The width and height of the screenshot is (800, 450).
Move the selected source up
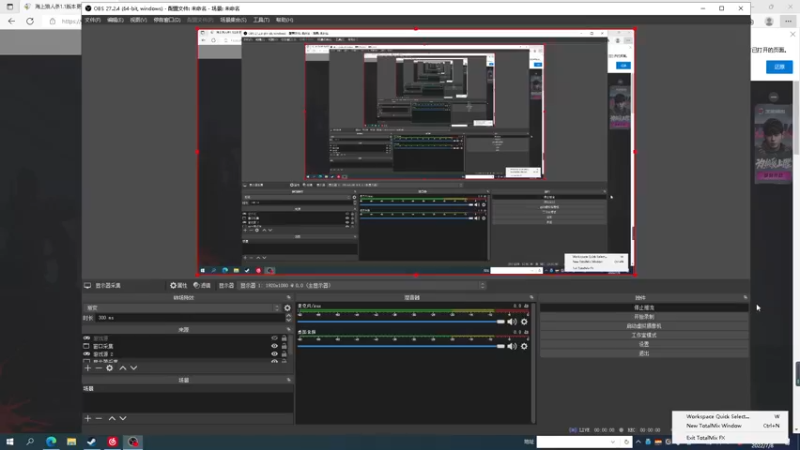[x=123, y=368]
